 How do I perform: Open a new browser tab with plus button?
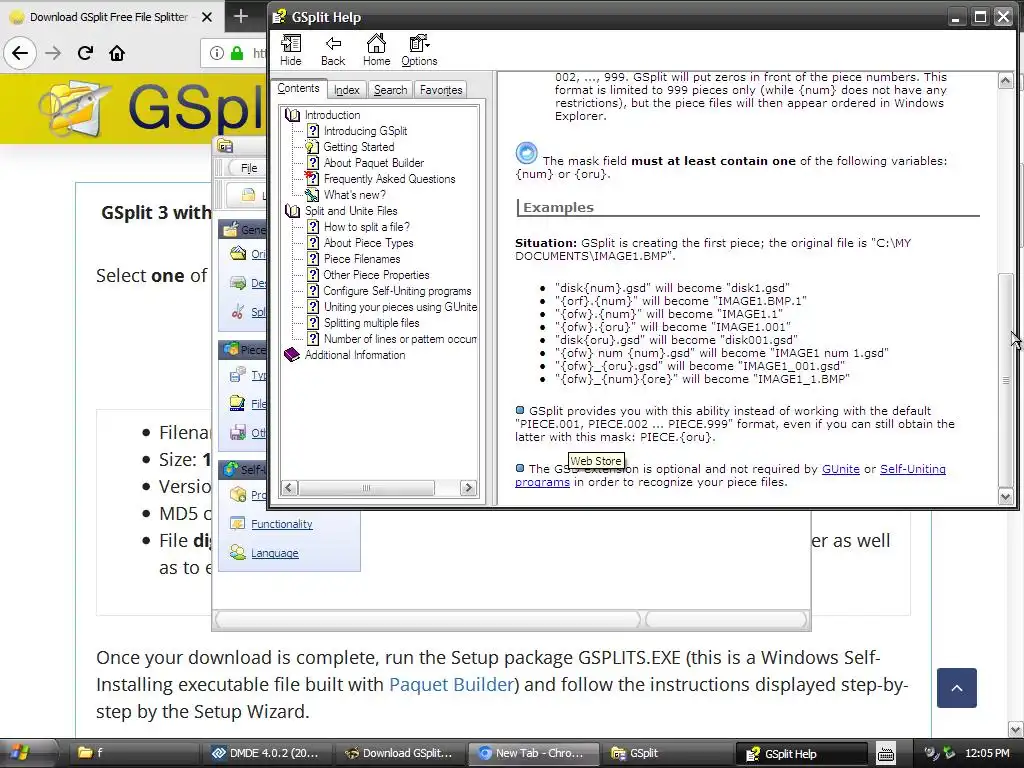point(240,16)
